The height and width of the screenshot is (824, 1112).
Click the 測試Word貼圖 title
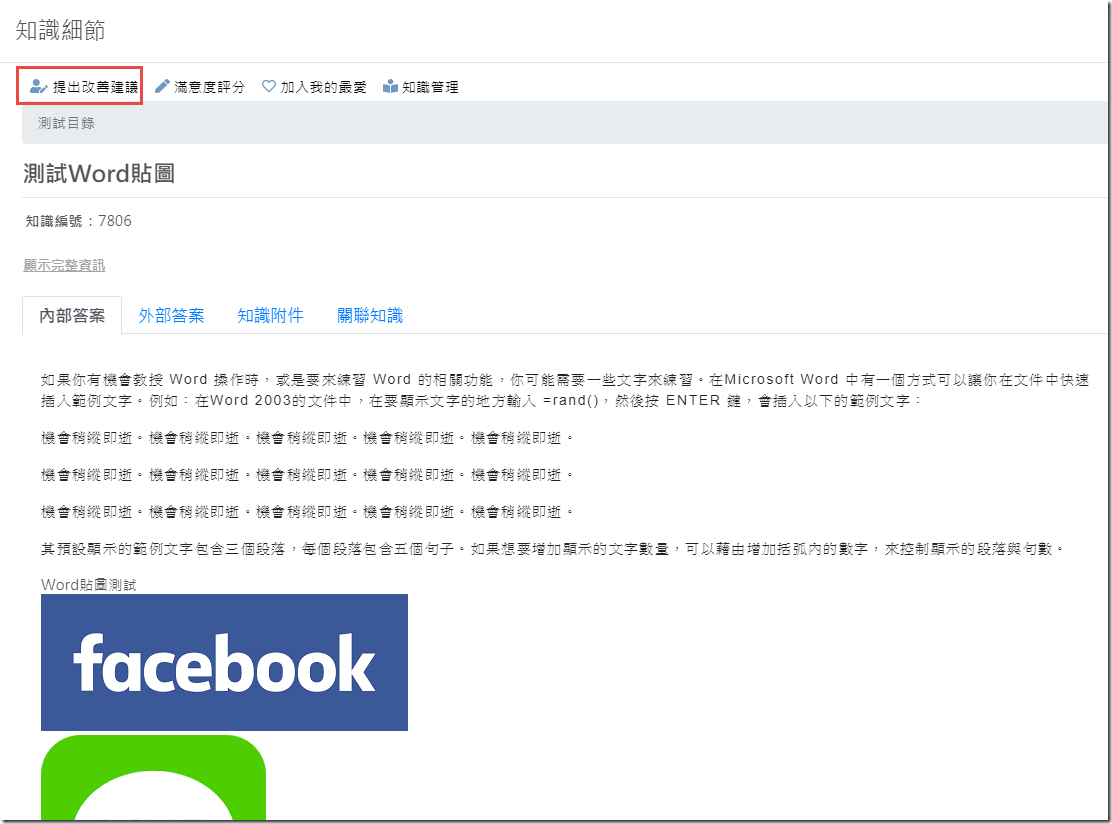99,174
